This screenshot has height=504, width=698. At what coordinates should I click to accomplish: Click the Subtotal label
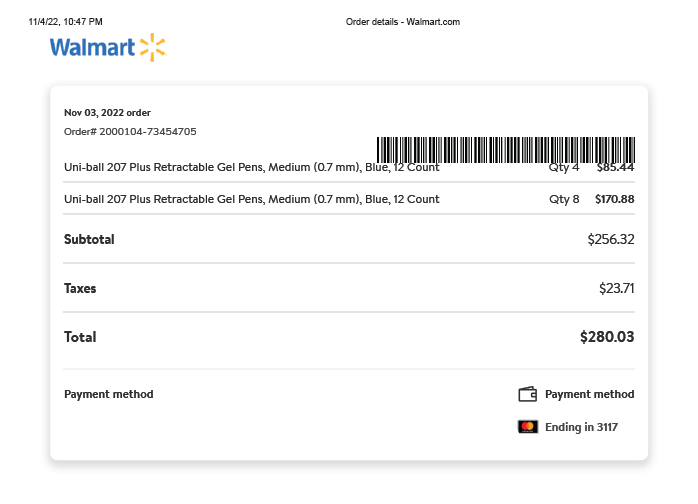click(x=89, y=239)
